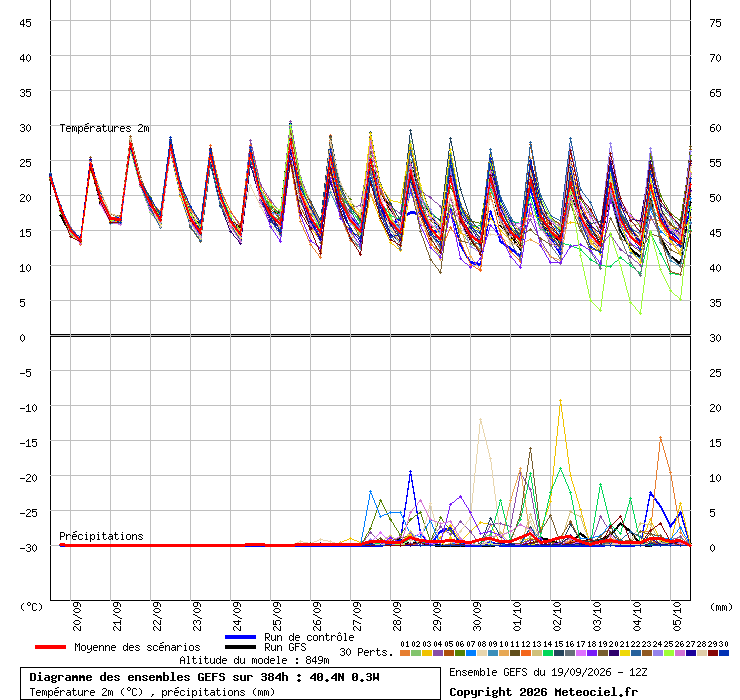The width and height of the screenshot is (740, 700).
Task: Click the purple perturbation 18 legend swatch
Action: click(x=591, y=653)
